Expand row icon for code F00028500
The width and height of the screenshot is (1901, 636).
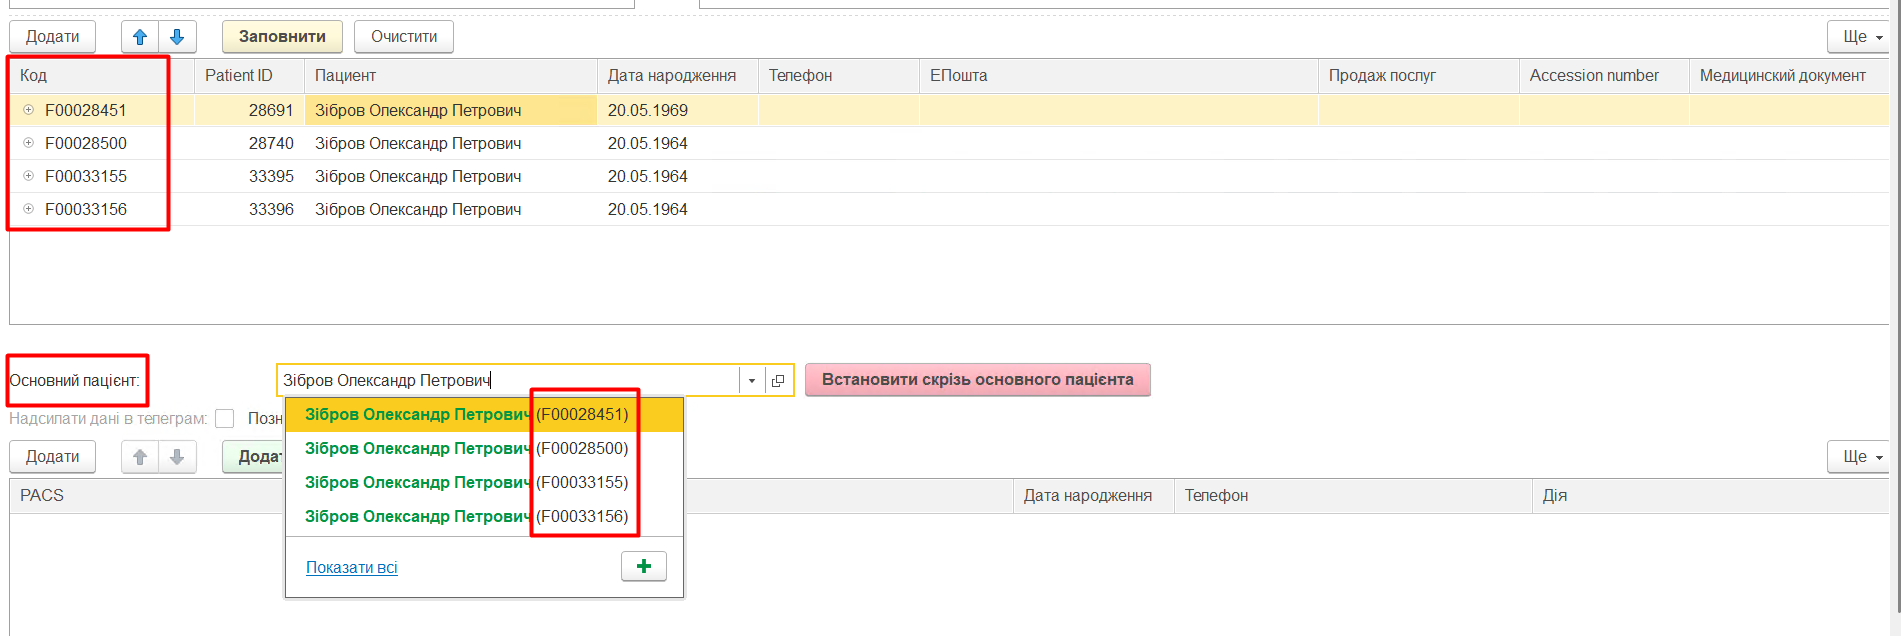(29, 143)
